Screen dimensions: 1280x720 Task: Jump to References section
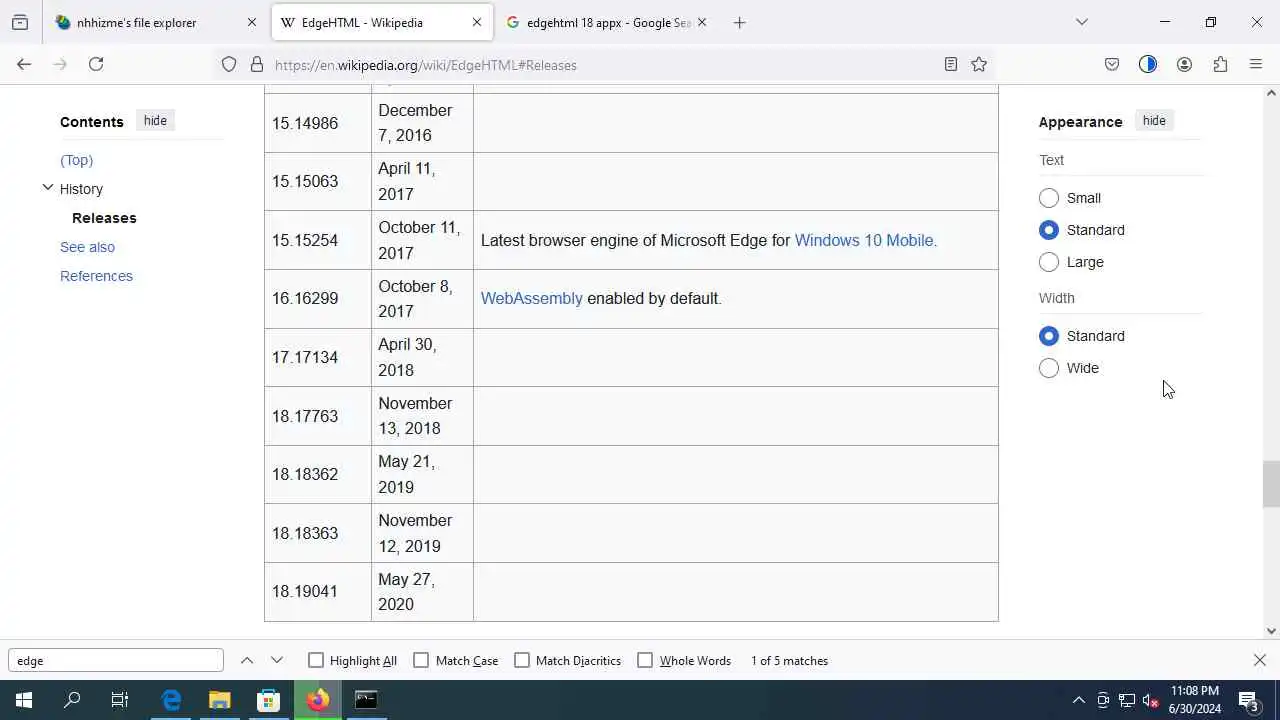pos(96,276)
